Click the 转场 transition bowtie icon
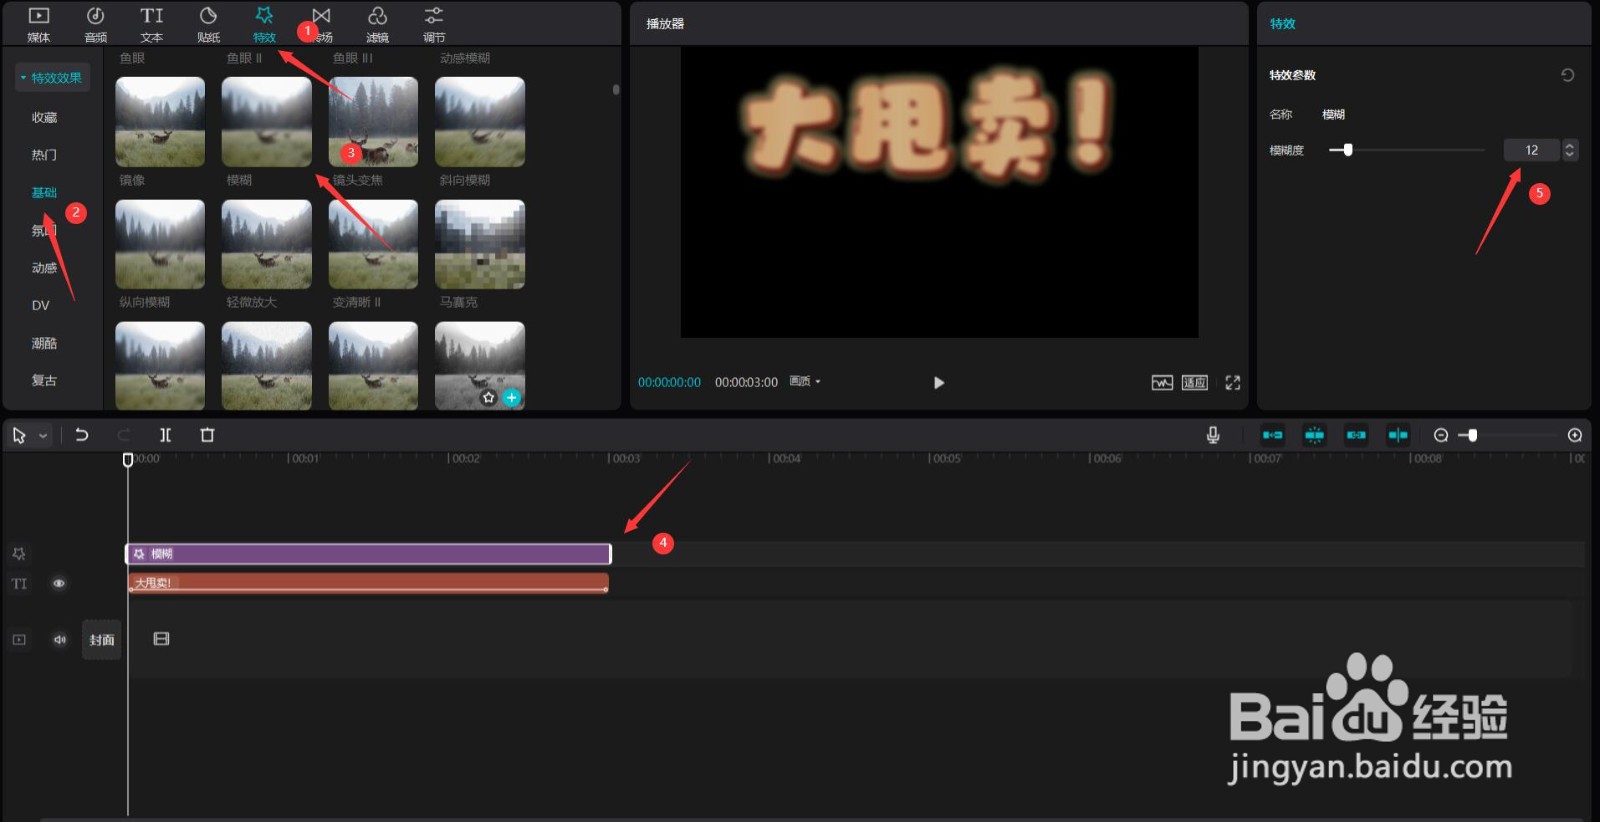Viewport: 1600px width, 822px height. coord(321,15)
